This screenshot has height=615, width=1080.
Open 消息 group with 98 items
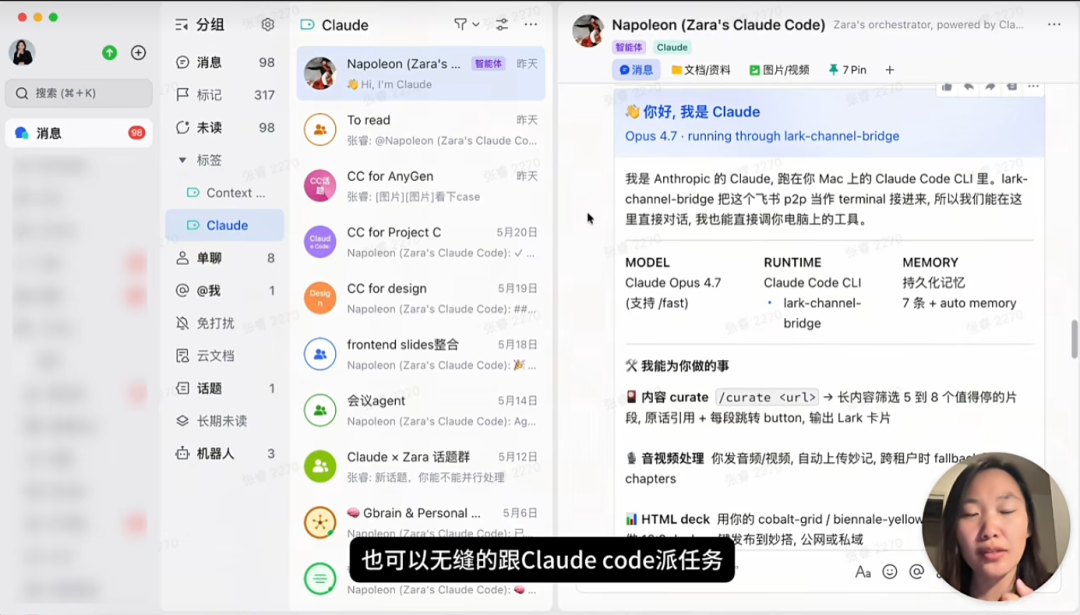pos(225,62)
